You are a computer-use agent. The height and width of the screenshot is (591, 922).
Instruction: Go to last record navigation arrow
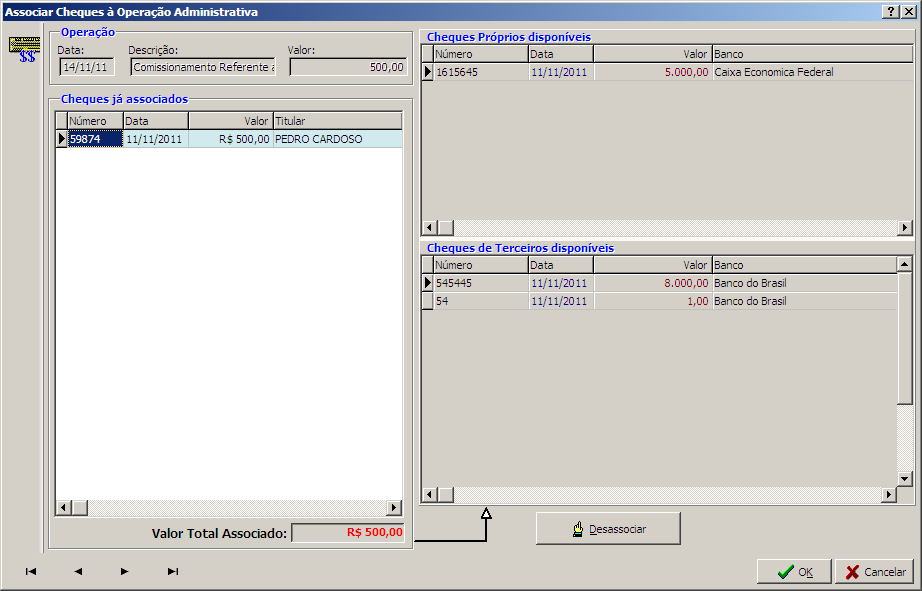point(172,571)
